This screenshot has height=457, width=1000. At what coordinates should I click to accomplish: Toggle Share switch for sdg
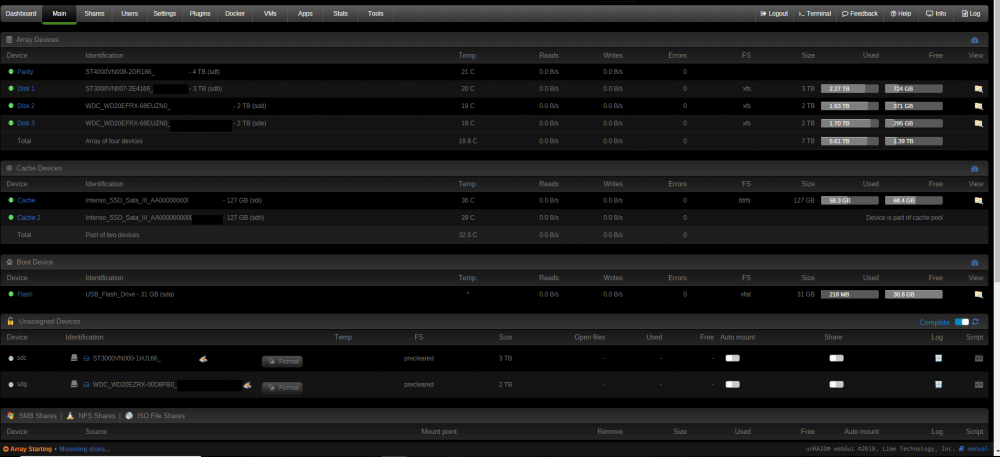coord(836,384)
